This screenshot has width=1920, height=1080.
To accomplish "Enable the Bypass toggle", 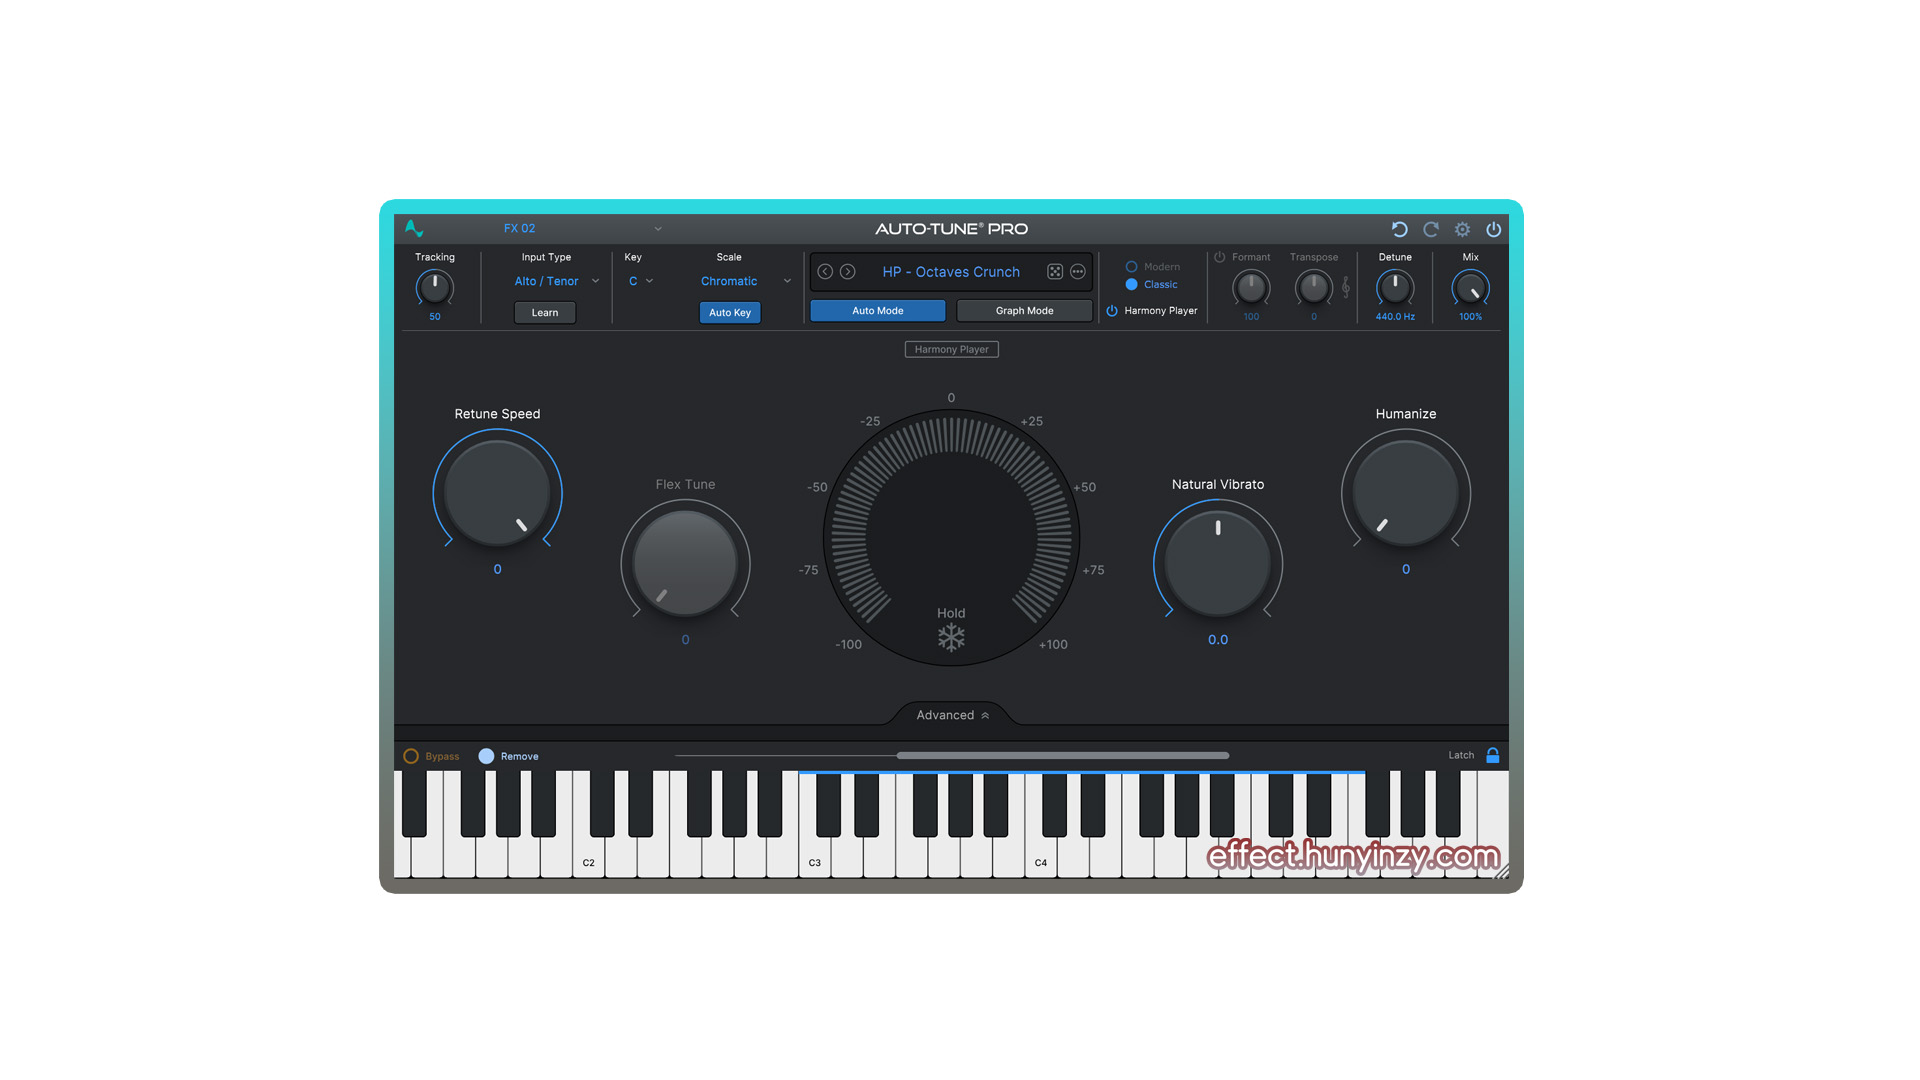I will (x=411, y=756).
